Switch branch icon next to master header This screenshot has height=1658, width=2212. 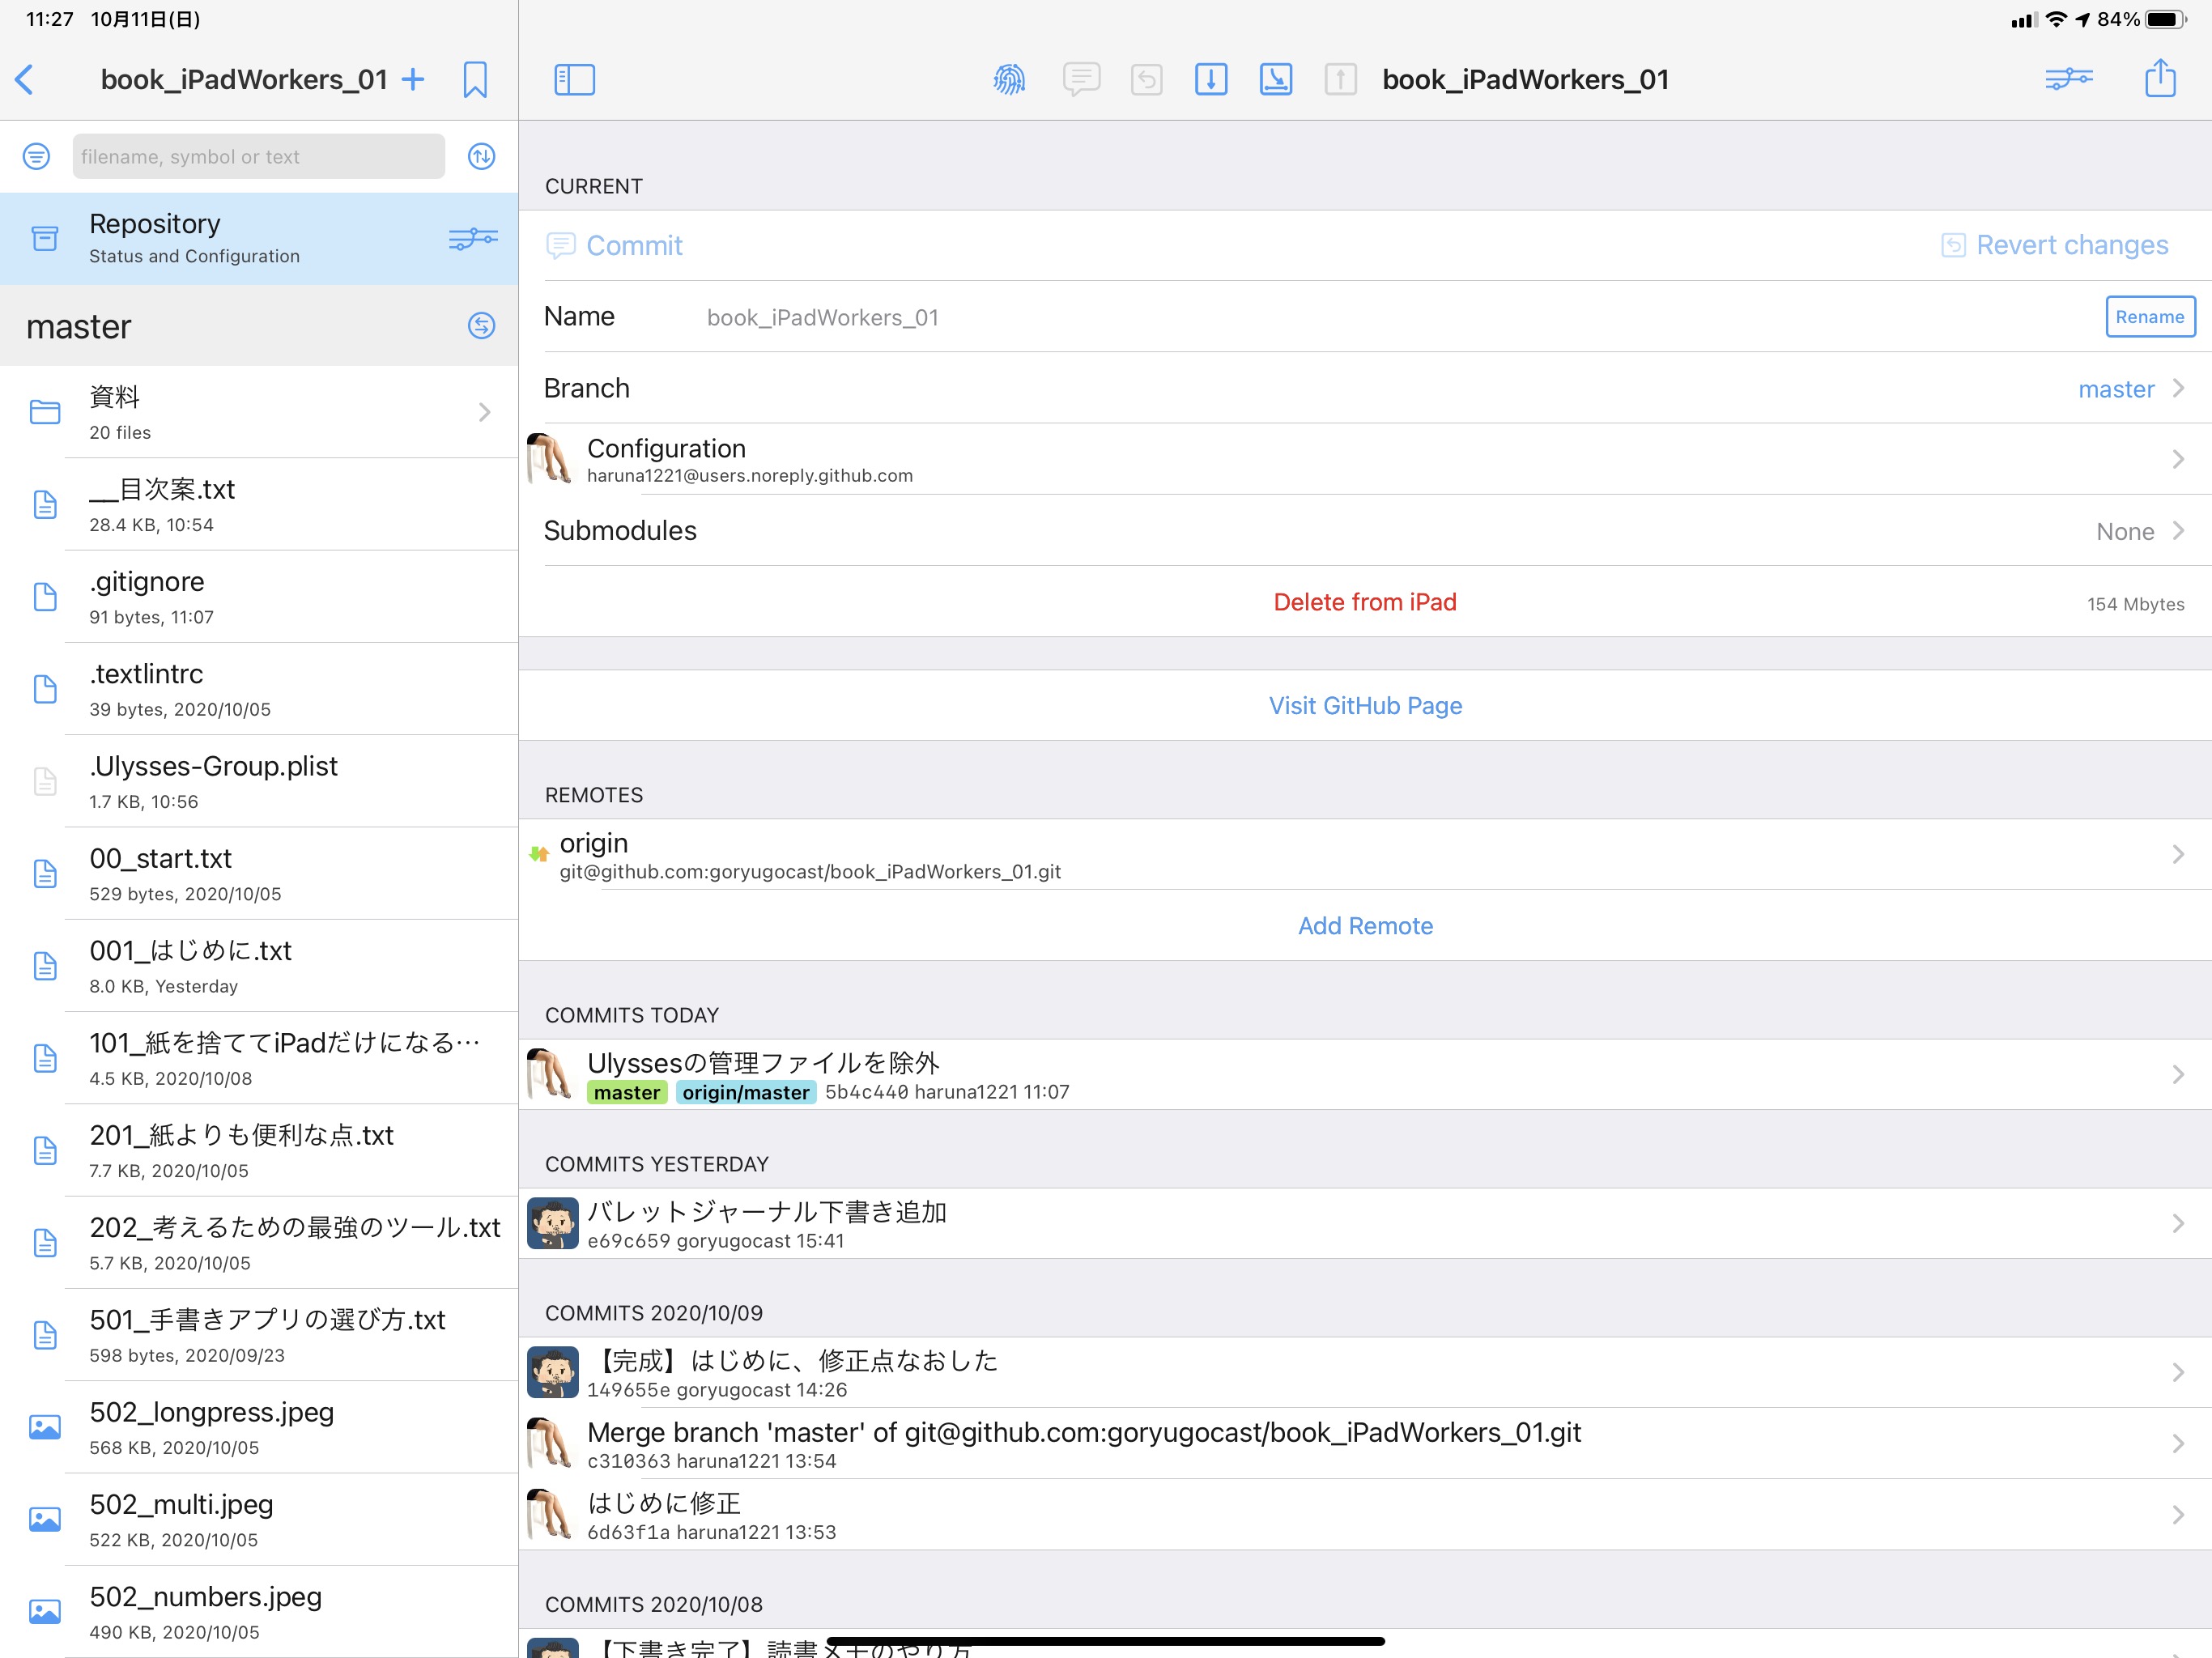(x=482, y=326)
